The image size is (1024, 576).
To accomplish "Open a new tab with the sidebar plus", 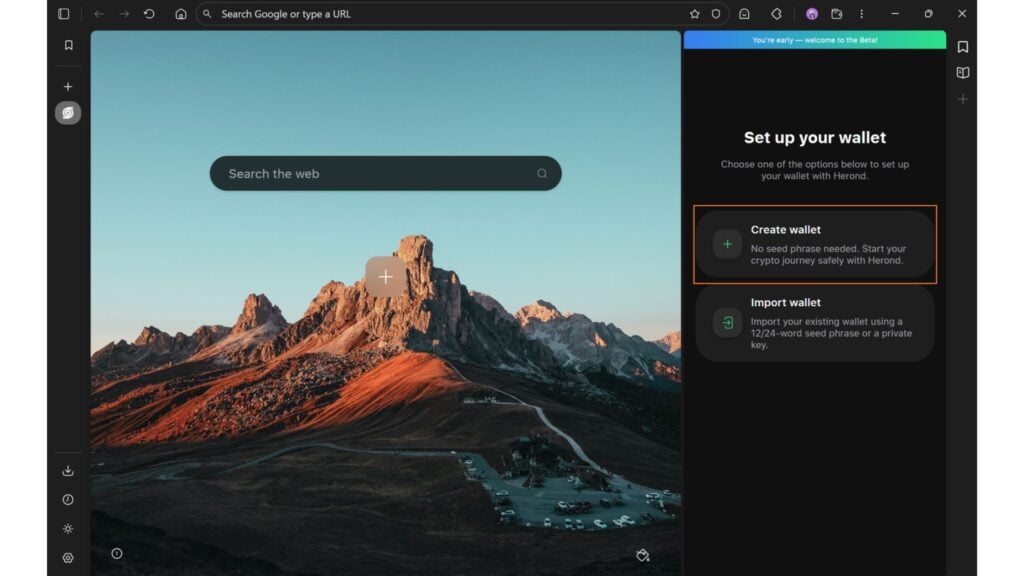I will click(67, 86).
